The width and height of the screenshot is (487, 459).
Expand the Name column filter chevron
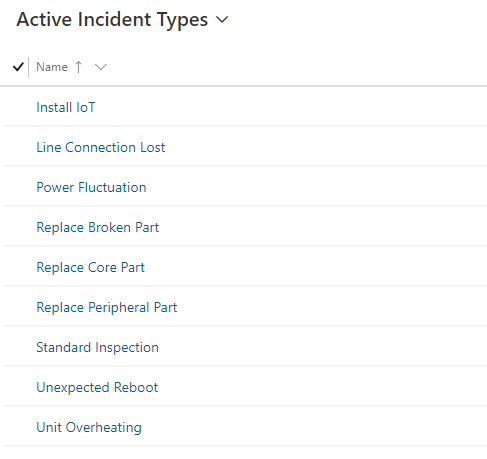(100, 67)
